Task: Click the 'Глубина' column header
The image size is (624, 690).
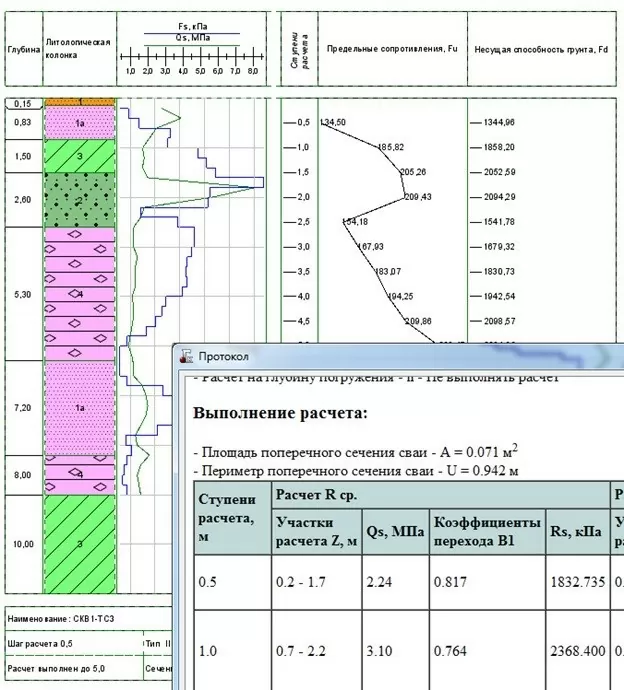Action: 23,49
